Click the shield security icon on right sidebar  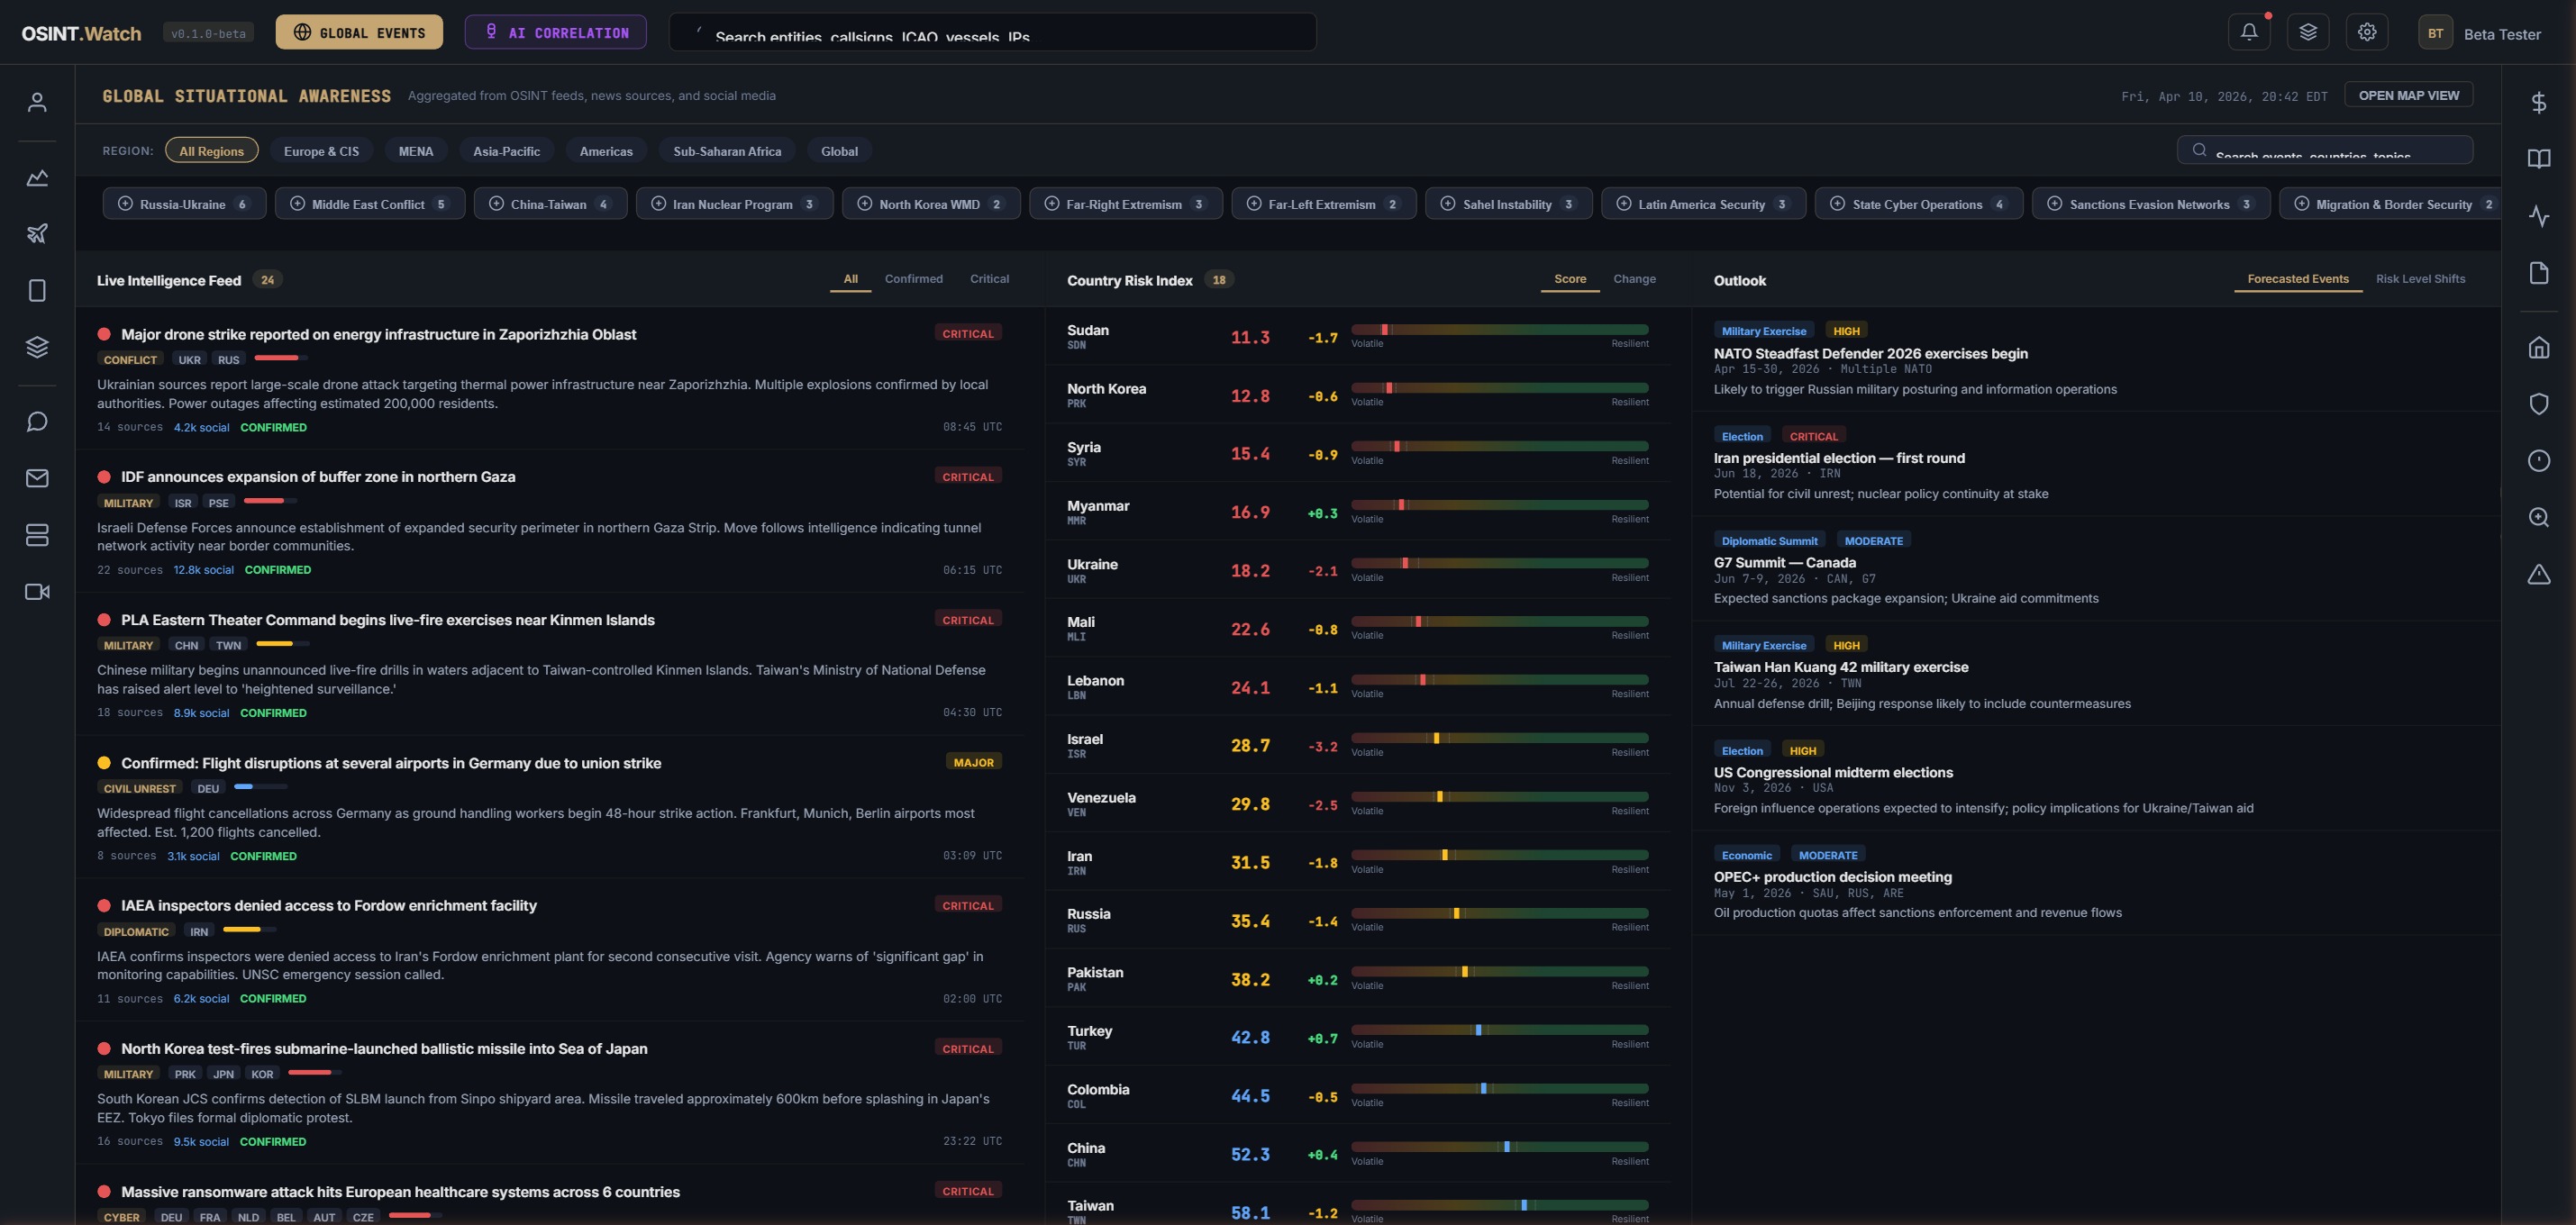pos(2539,404)
